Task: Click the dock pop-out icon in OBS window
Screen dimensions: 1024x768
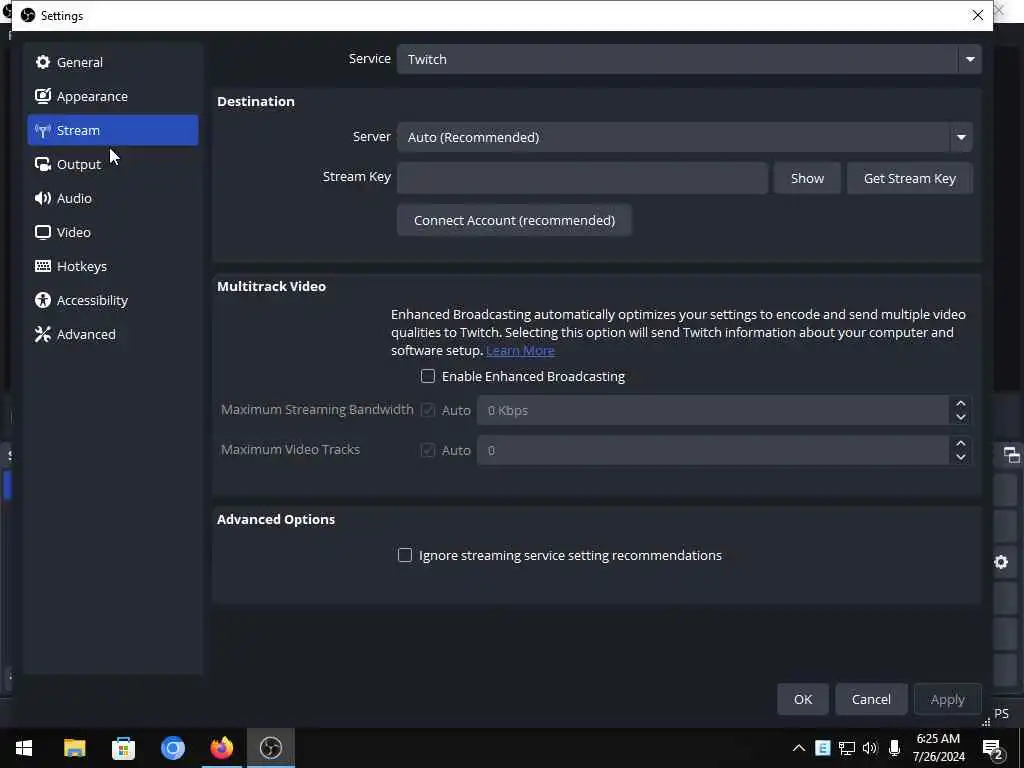Action: [x=1011, y=455]
